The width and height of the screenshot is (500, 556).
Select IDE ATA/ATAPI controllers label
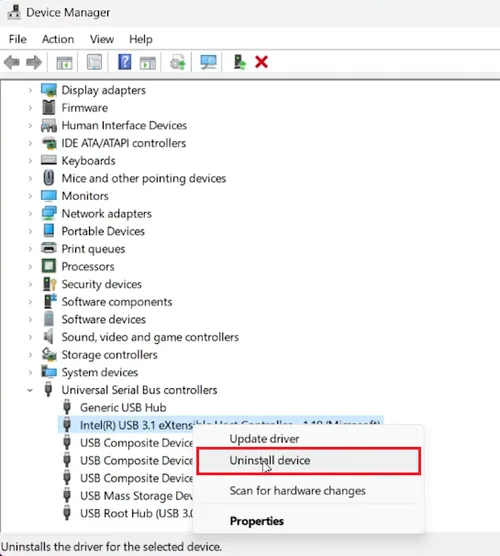tap(123, 143)
